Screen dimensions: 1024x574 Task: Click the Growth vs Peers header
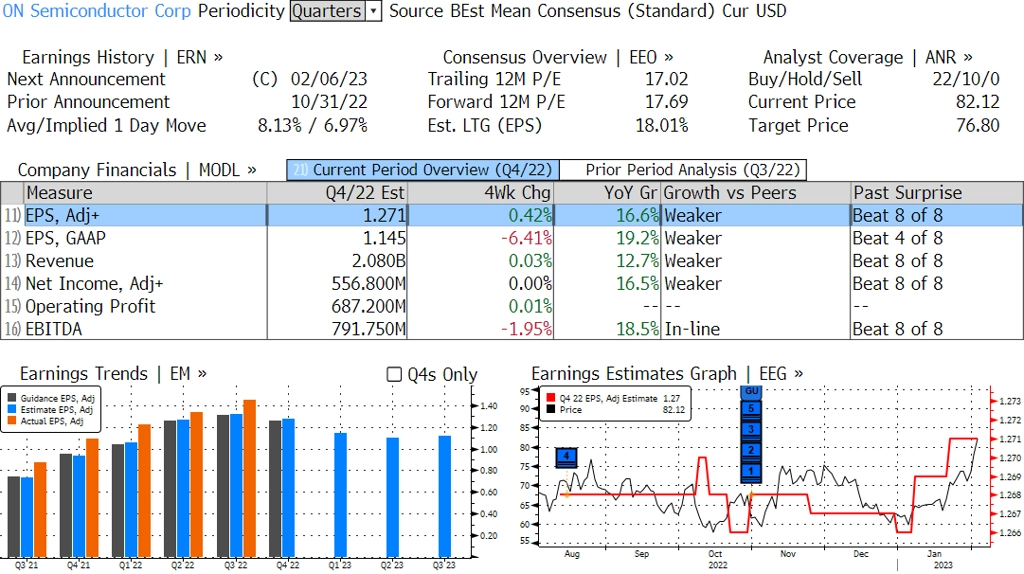(x=756, y=193)
